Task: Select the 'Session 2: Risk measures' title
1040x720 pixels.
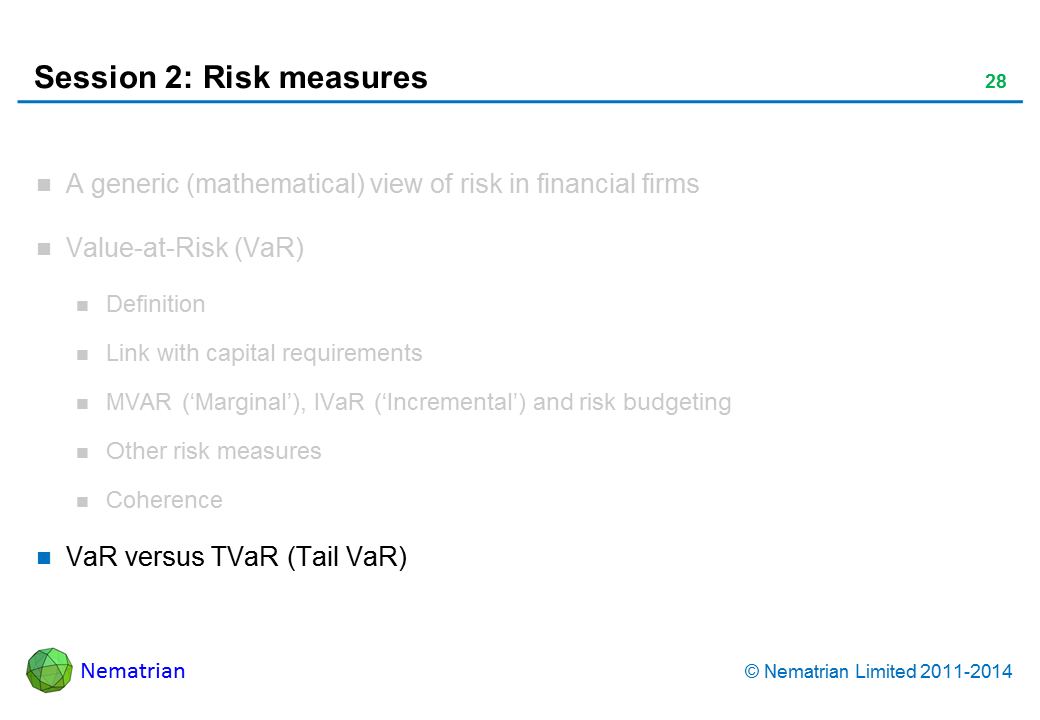Action: pos(231,77)
